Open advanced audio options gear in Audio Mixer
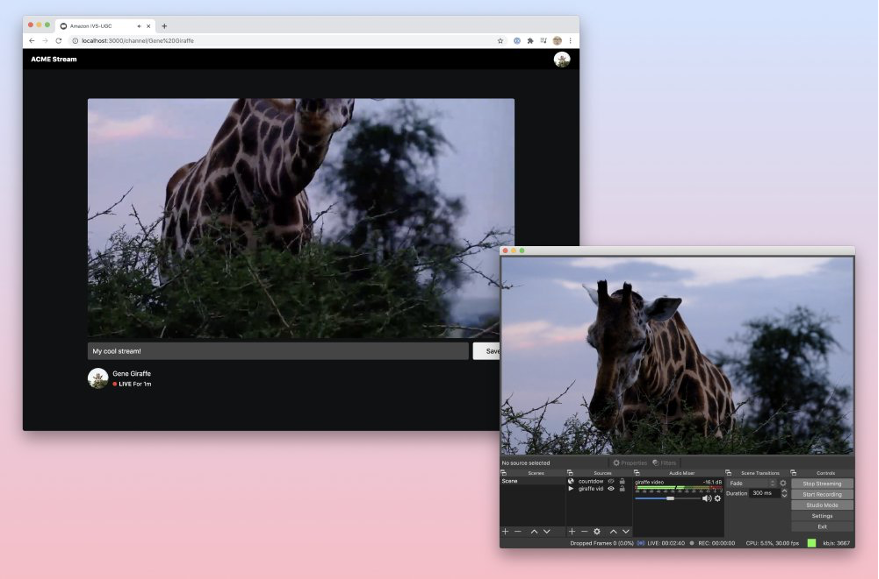Screen dimensions: 879x579 point(716,498)
